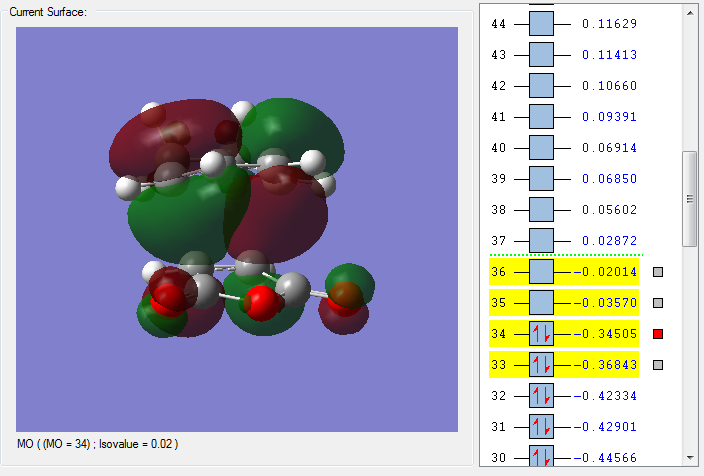Click energy value -0.34505
The image size is (704, 476).
(605, 334)
